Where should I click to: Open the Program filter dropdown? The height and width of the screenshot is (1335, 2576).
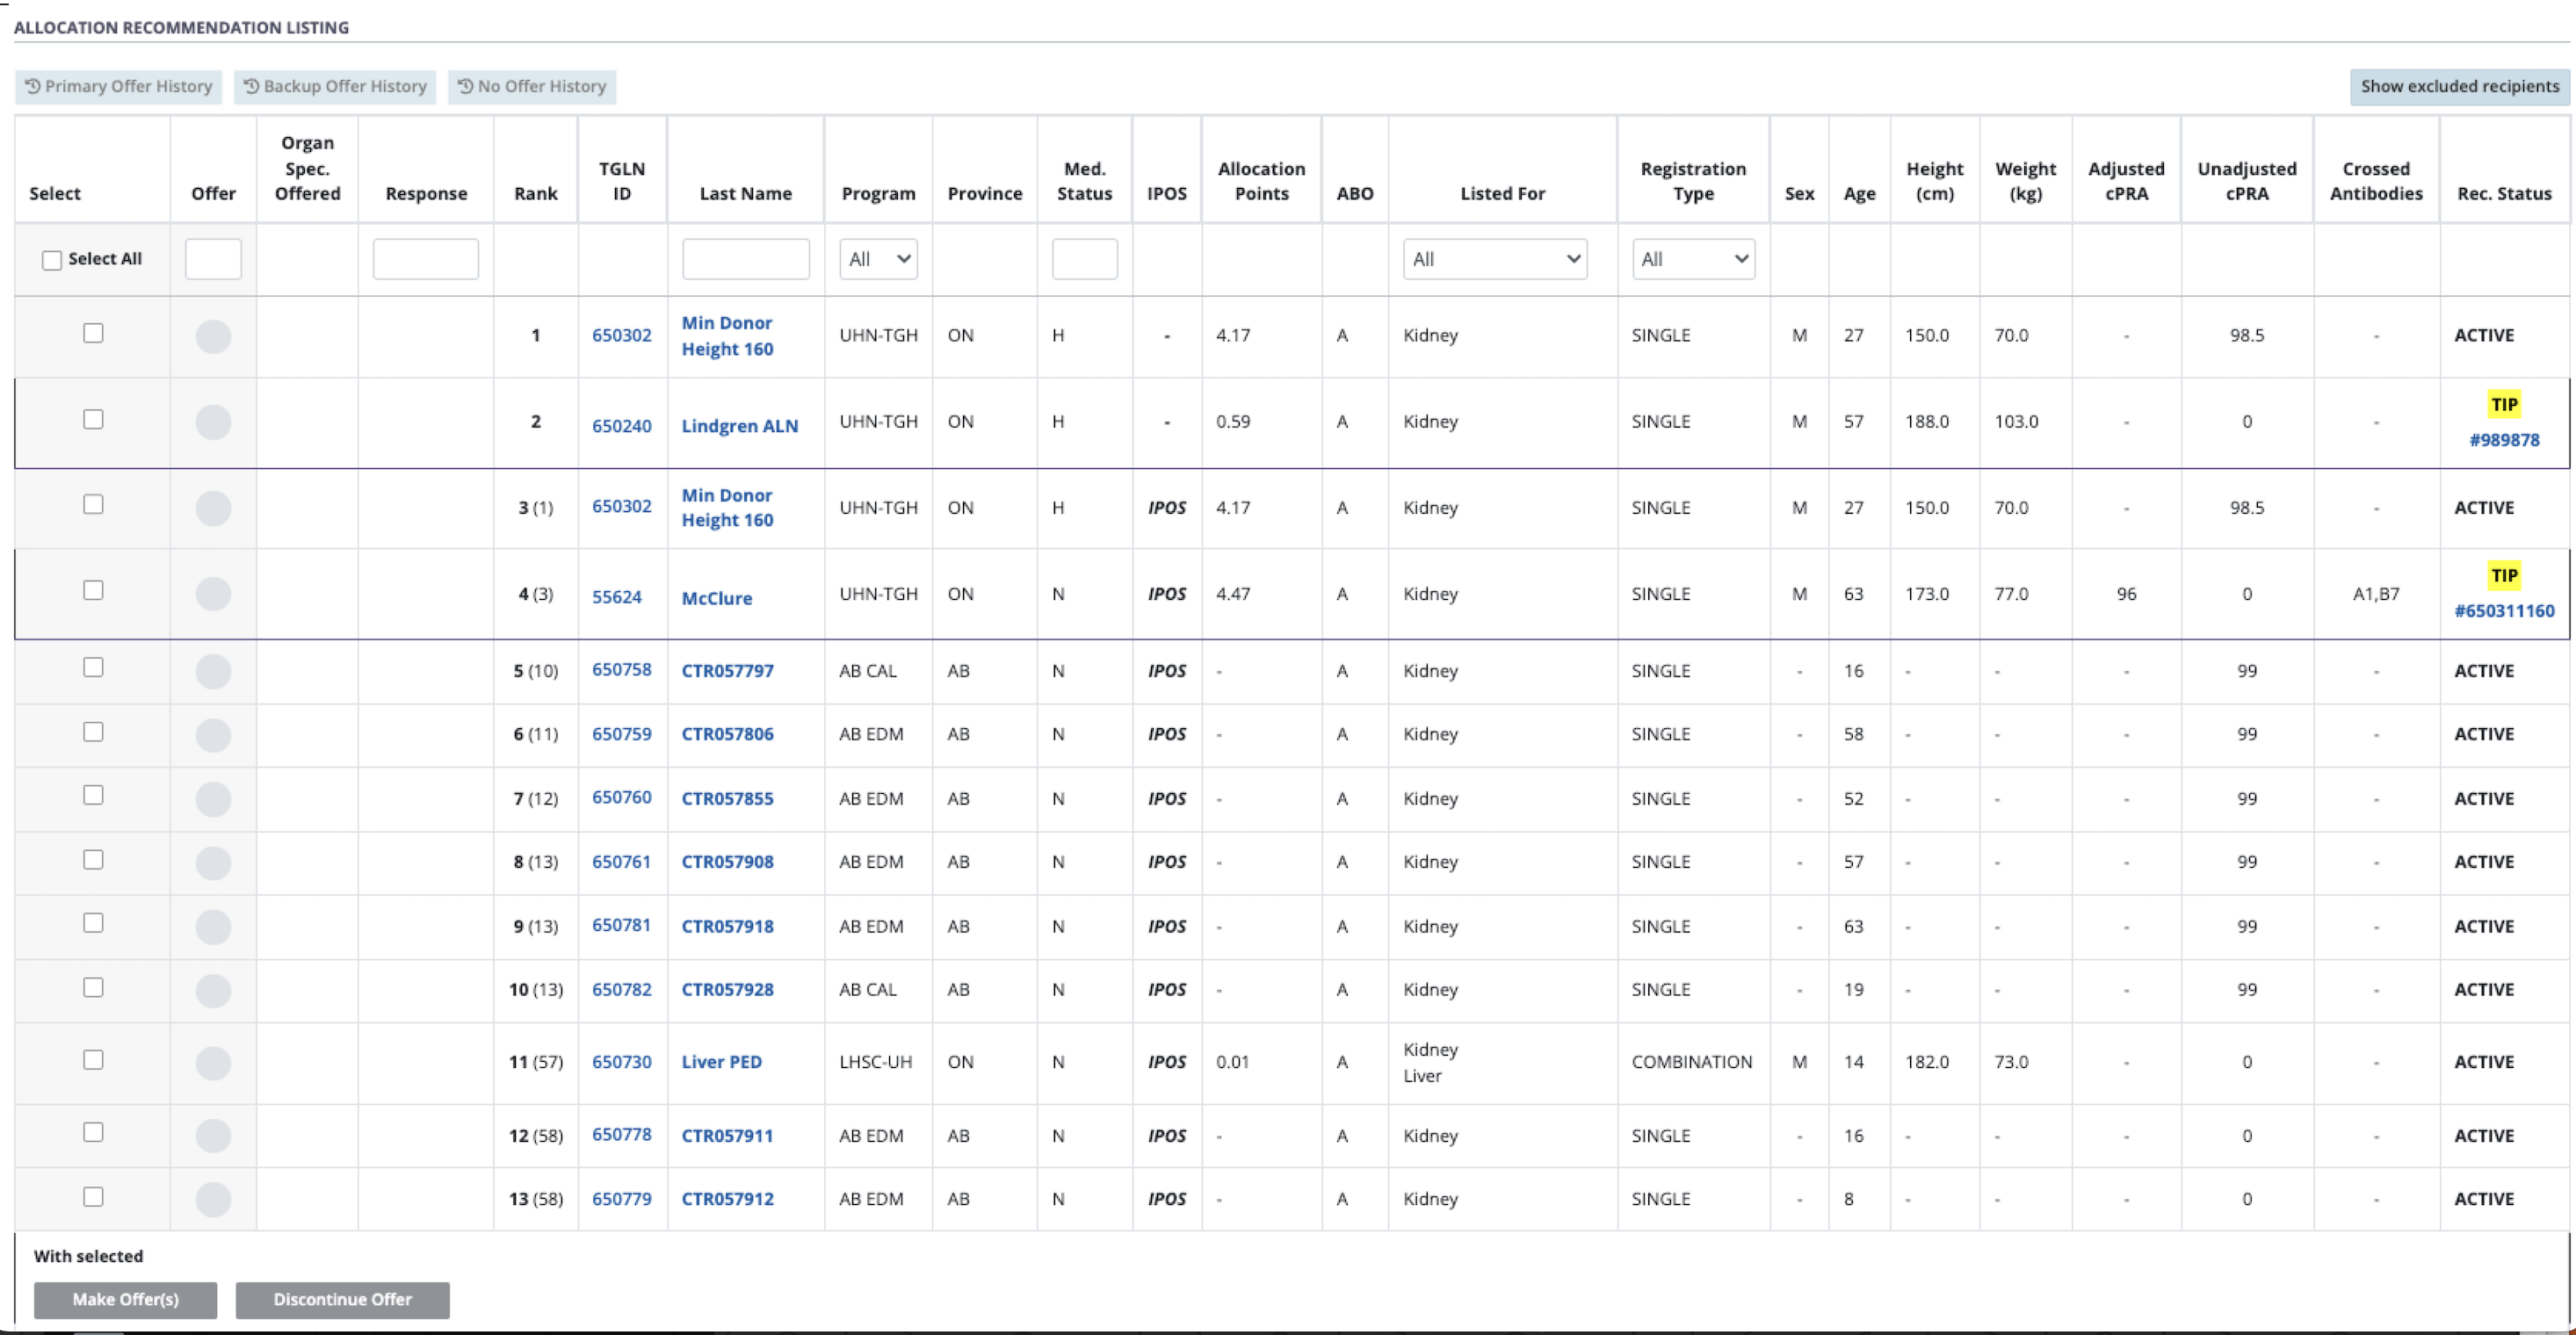coord(878,258)
